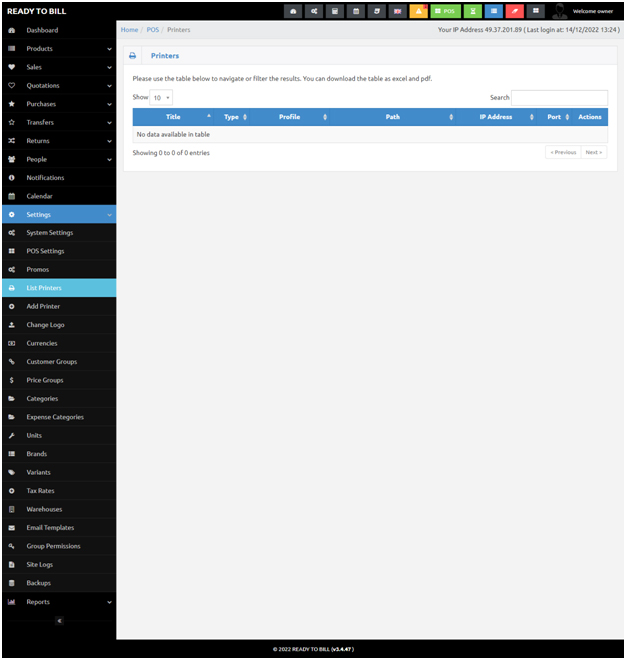Click the red eraser icon in top bar

click(x=514, y=11)
